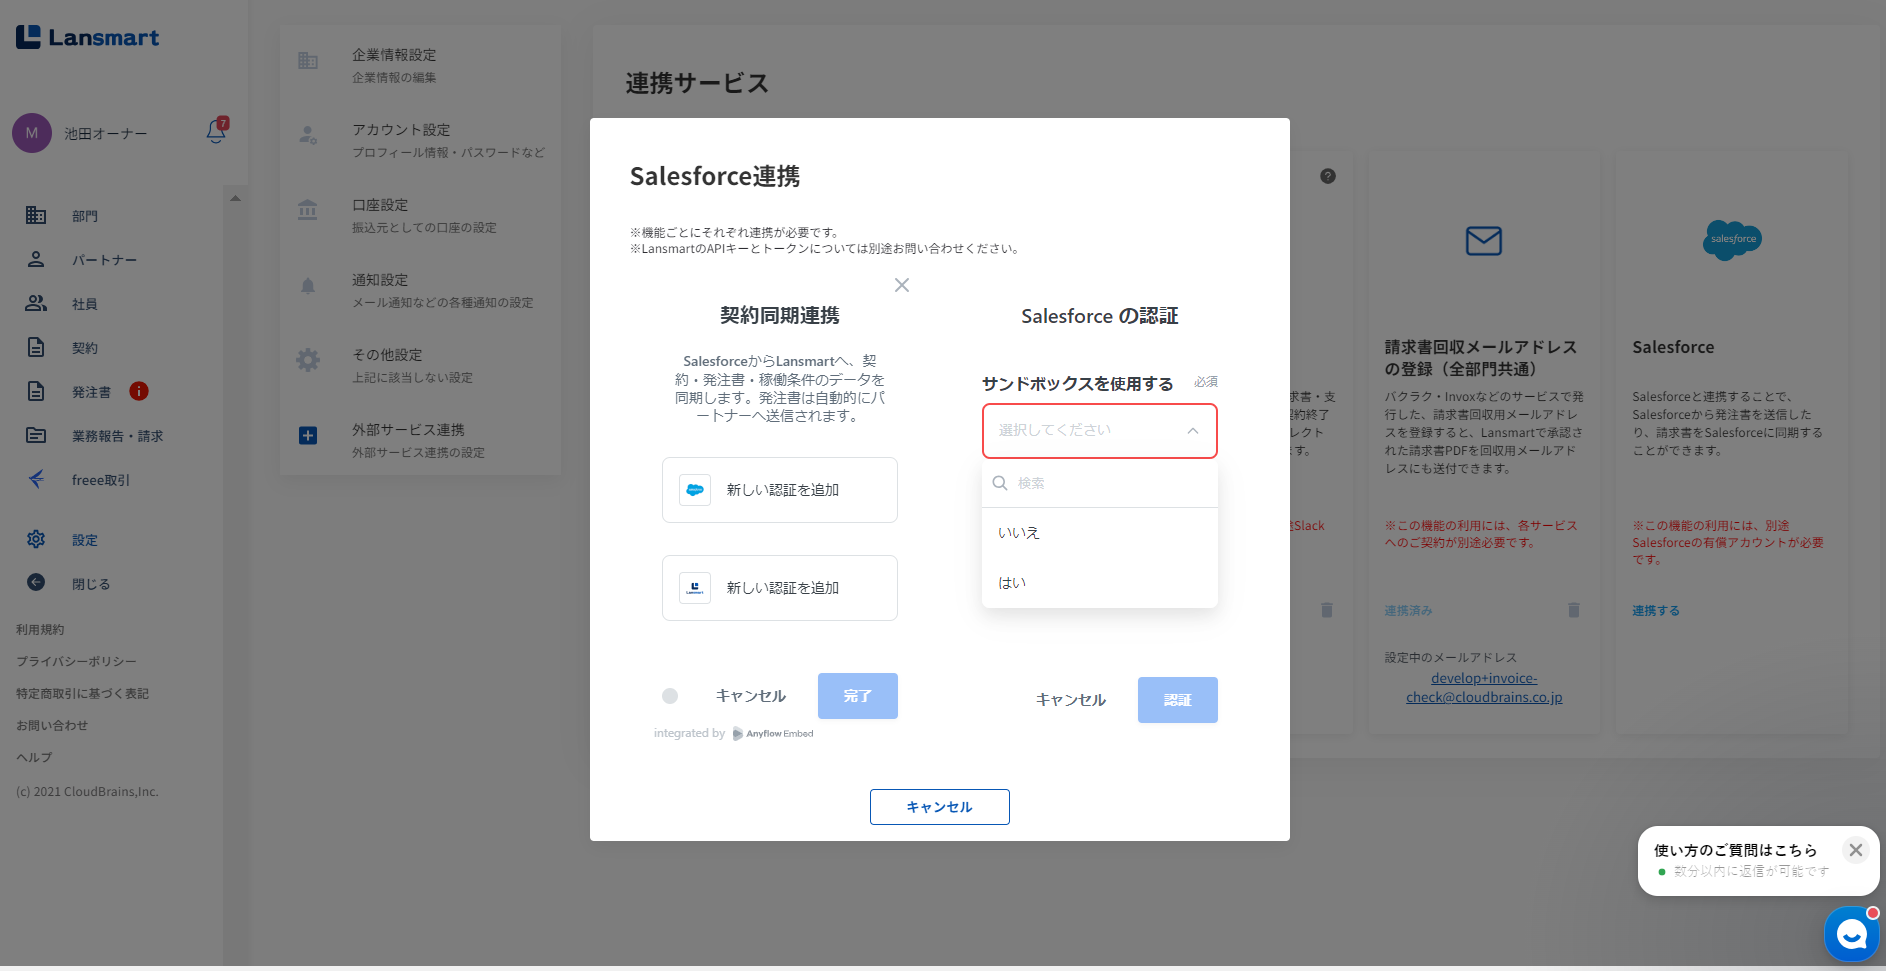
Task: Click the 閉じる back-arrow icon
Action: [x=36, y=582]
